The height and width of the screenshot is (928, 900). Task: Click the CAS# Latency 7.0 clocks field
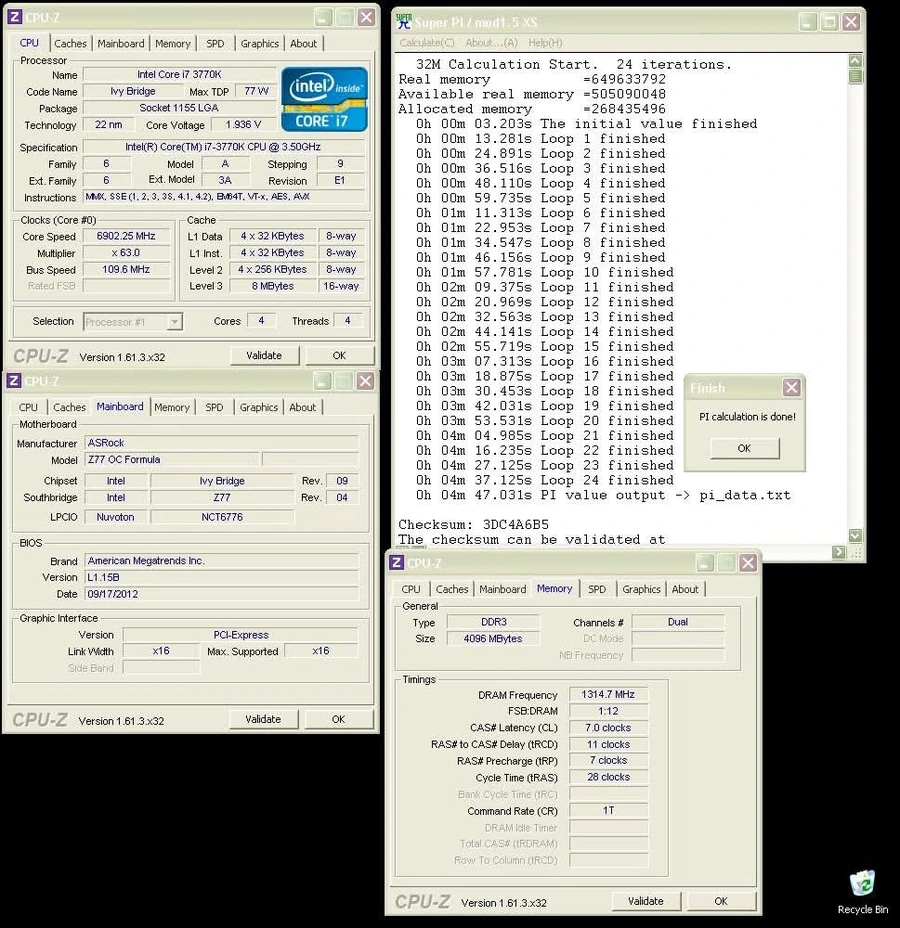[608, 727]
